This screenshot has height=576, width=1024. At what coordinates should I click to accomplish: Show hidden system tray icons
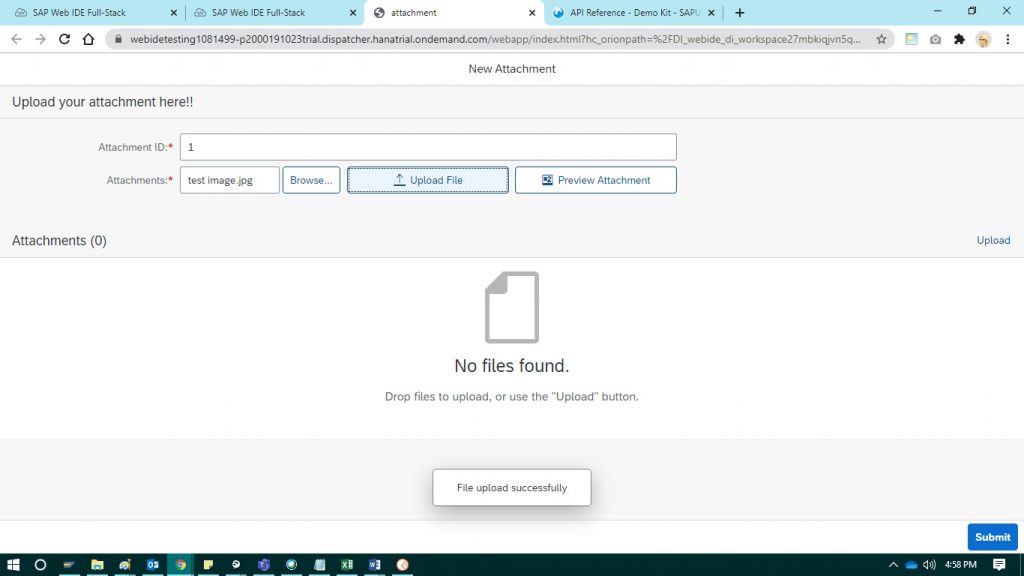point(893,564)
